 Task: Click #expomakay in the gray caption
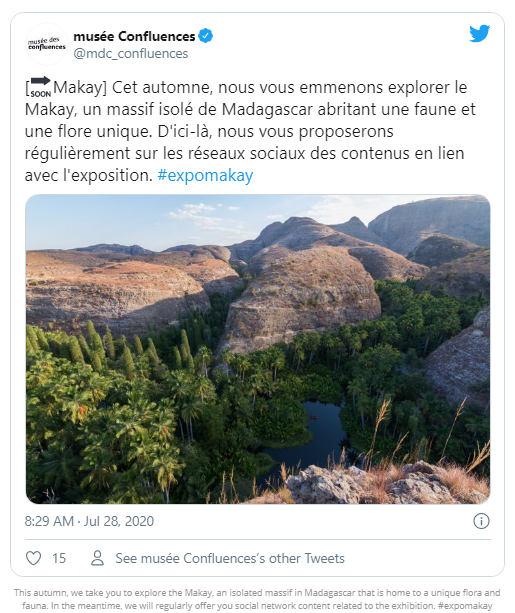click(x=465, y=606)
